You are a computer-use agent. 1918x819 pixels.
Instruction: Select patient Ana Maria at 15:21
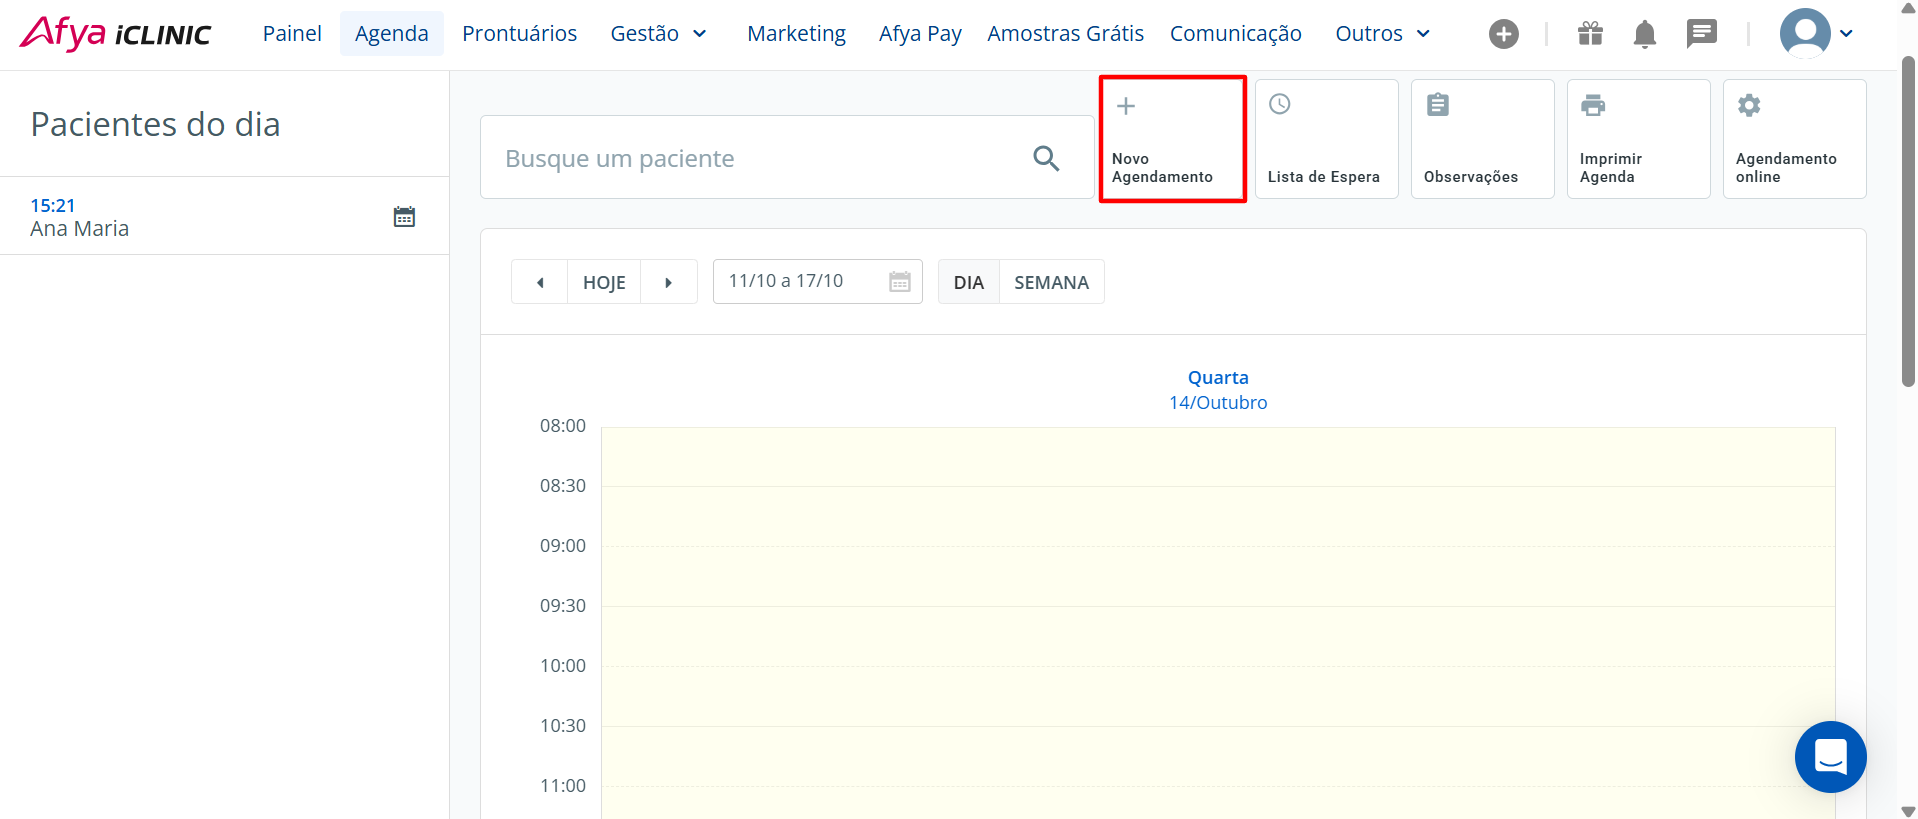point(224,216)
